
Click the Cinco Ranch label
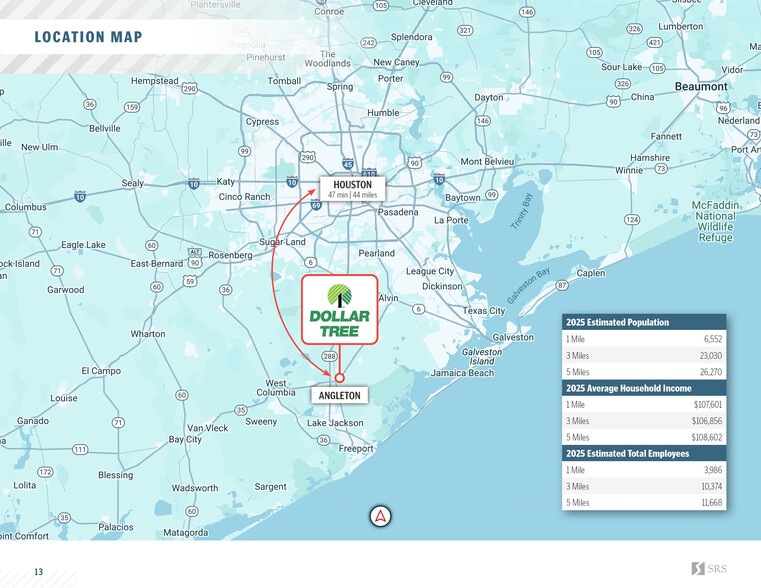244,196
